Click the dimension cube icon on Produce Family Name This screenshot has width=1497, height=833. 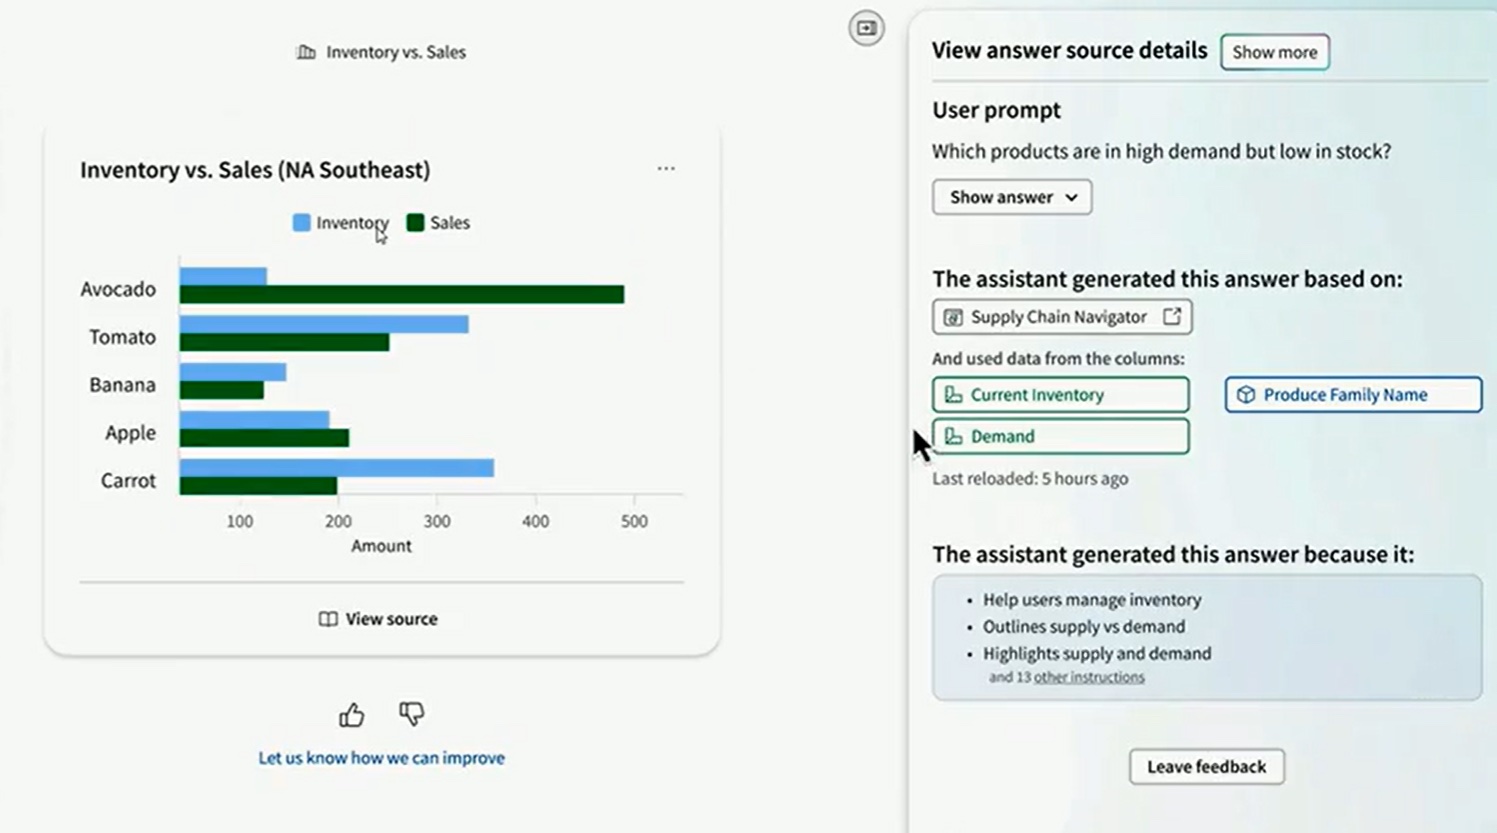coord(1246,394)
